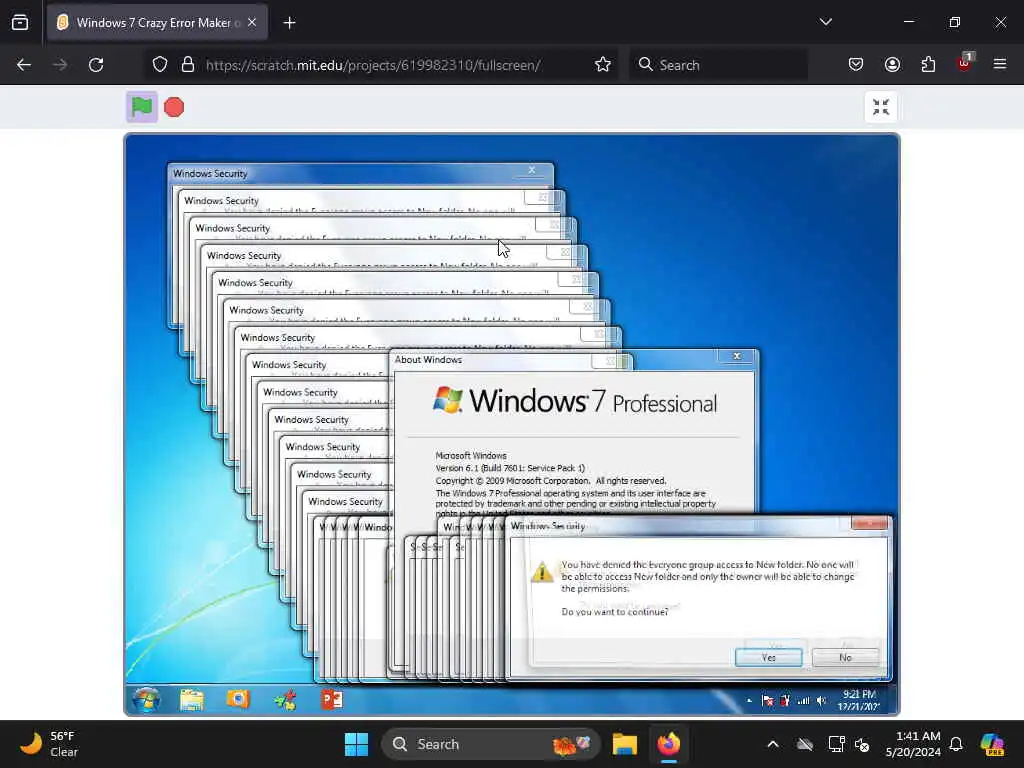The height and width of the screenshot is (768, 1024).
Task: Click the Windows 11 taskbar Search box
Action: tap(490, 744)
